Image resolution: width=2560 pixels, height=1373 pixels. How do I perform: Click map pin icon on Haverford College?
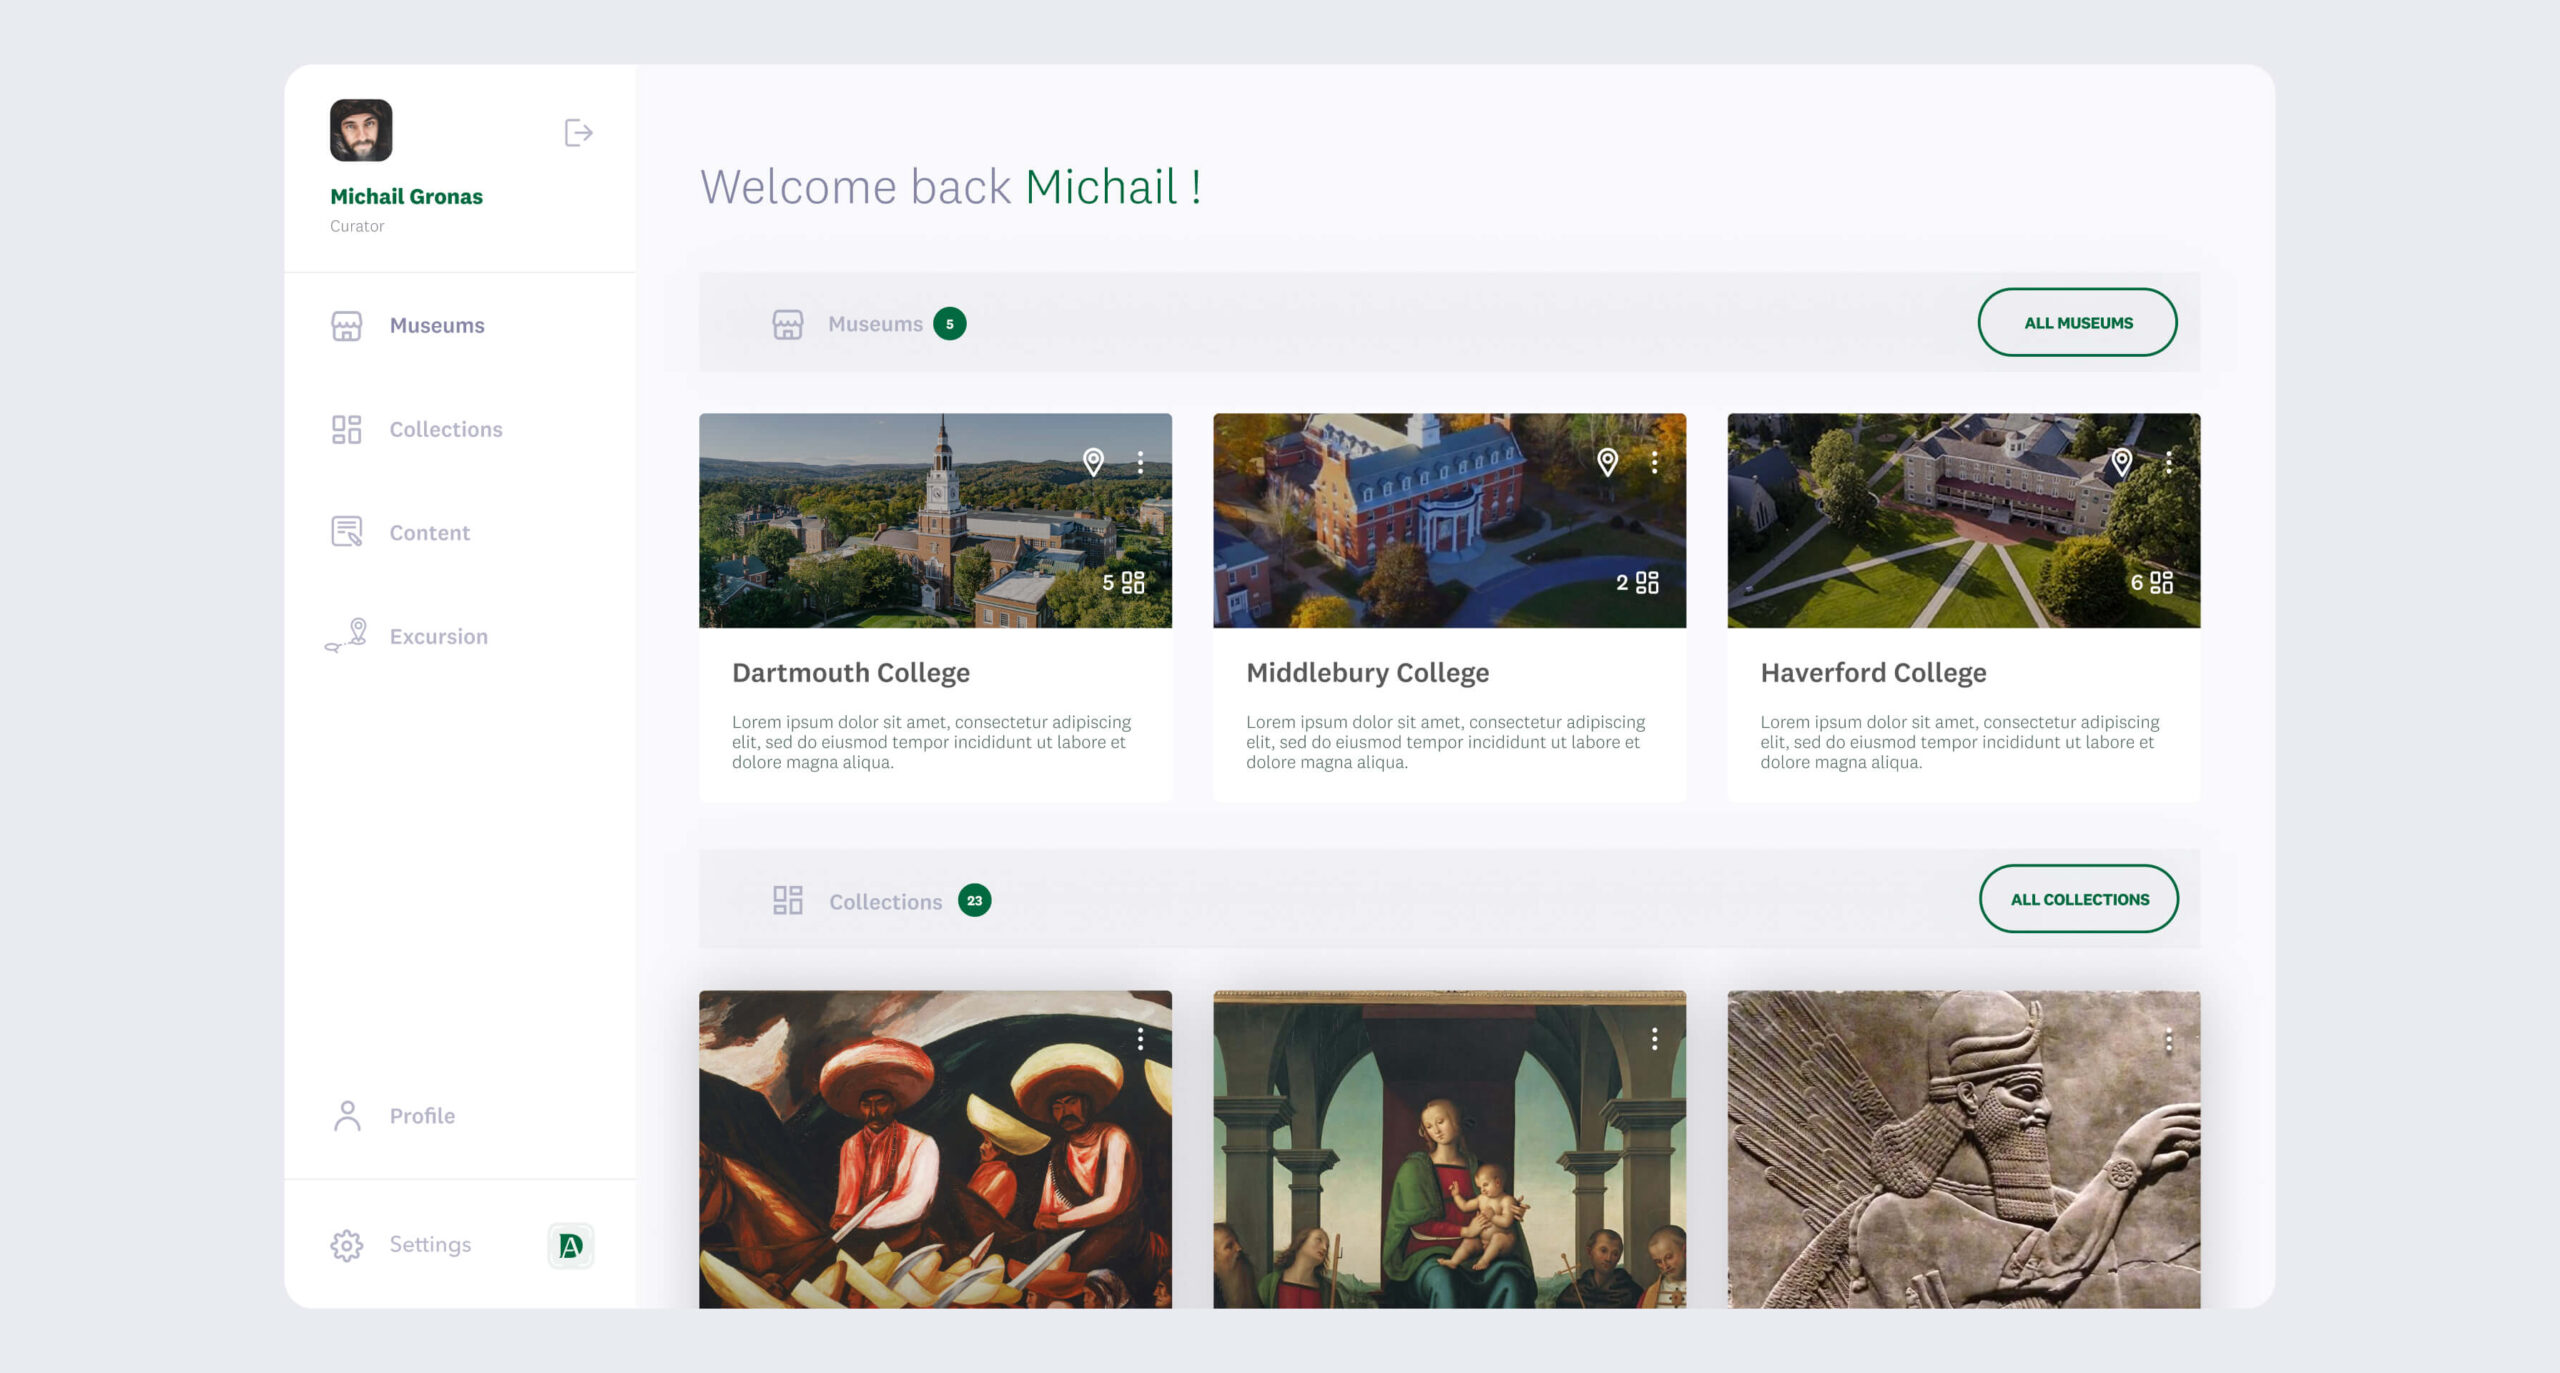(2121, 461)
